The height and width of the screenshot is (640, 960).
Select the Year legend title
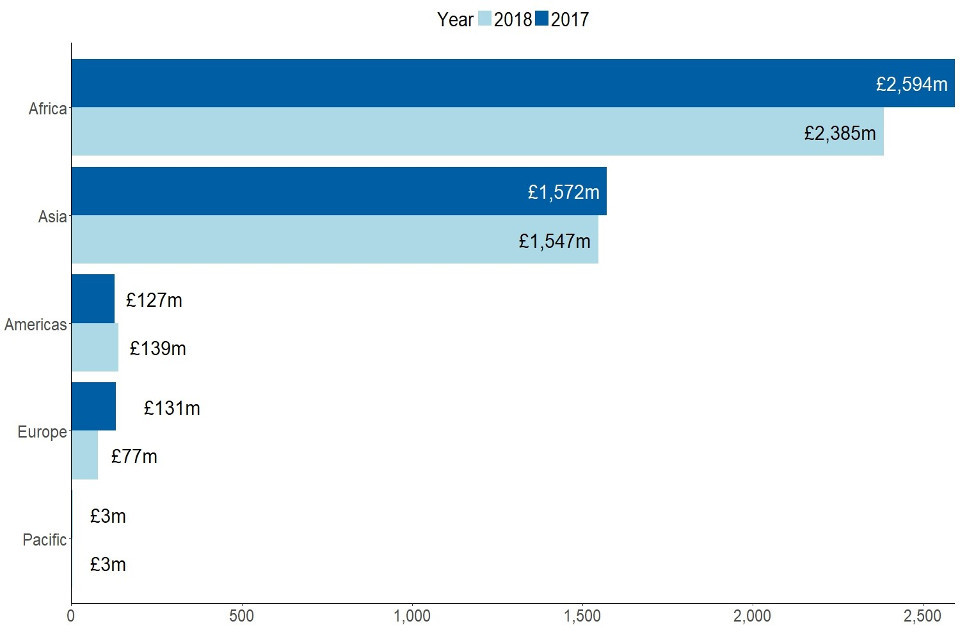click(455, 19)
